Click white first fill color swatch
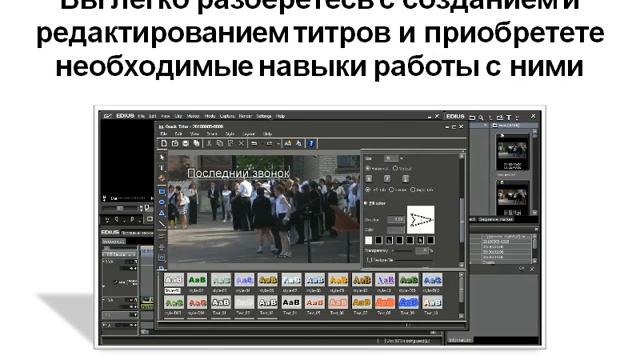 click(x=369, y=240)
